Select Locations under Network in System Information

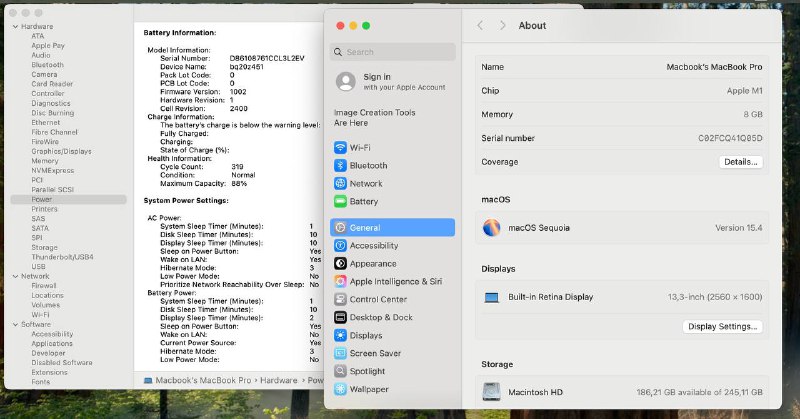pyautogui.click(x=47, y=295)
